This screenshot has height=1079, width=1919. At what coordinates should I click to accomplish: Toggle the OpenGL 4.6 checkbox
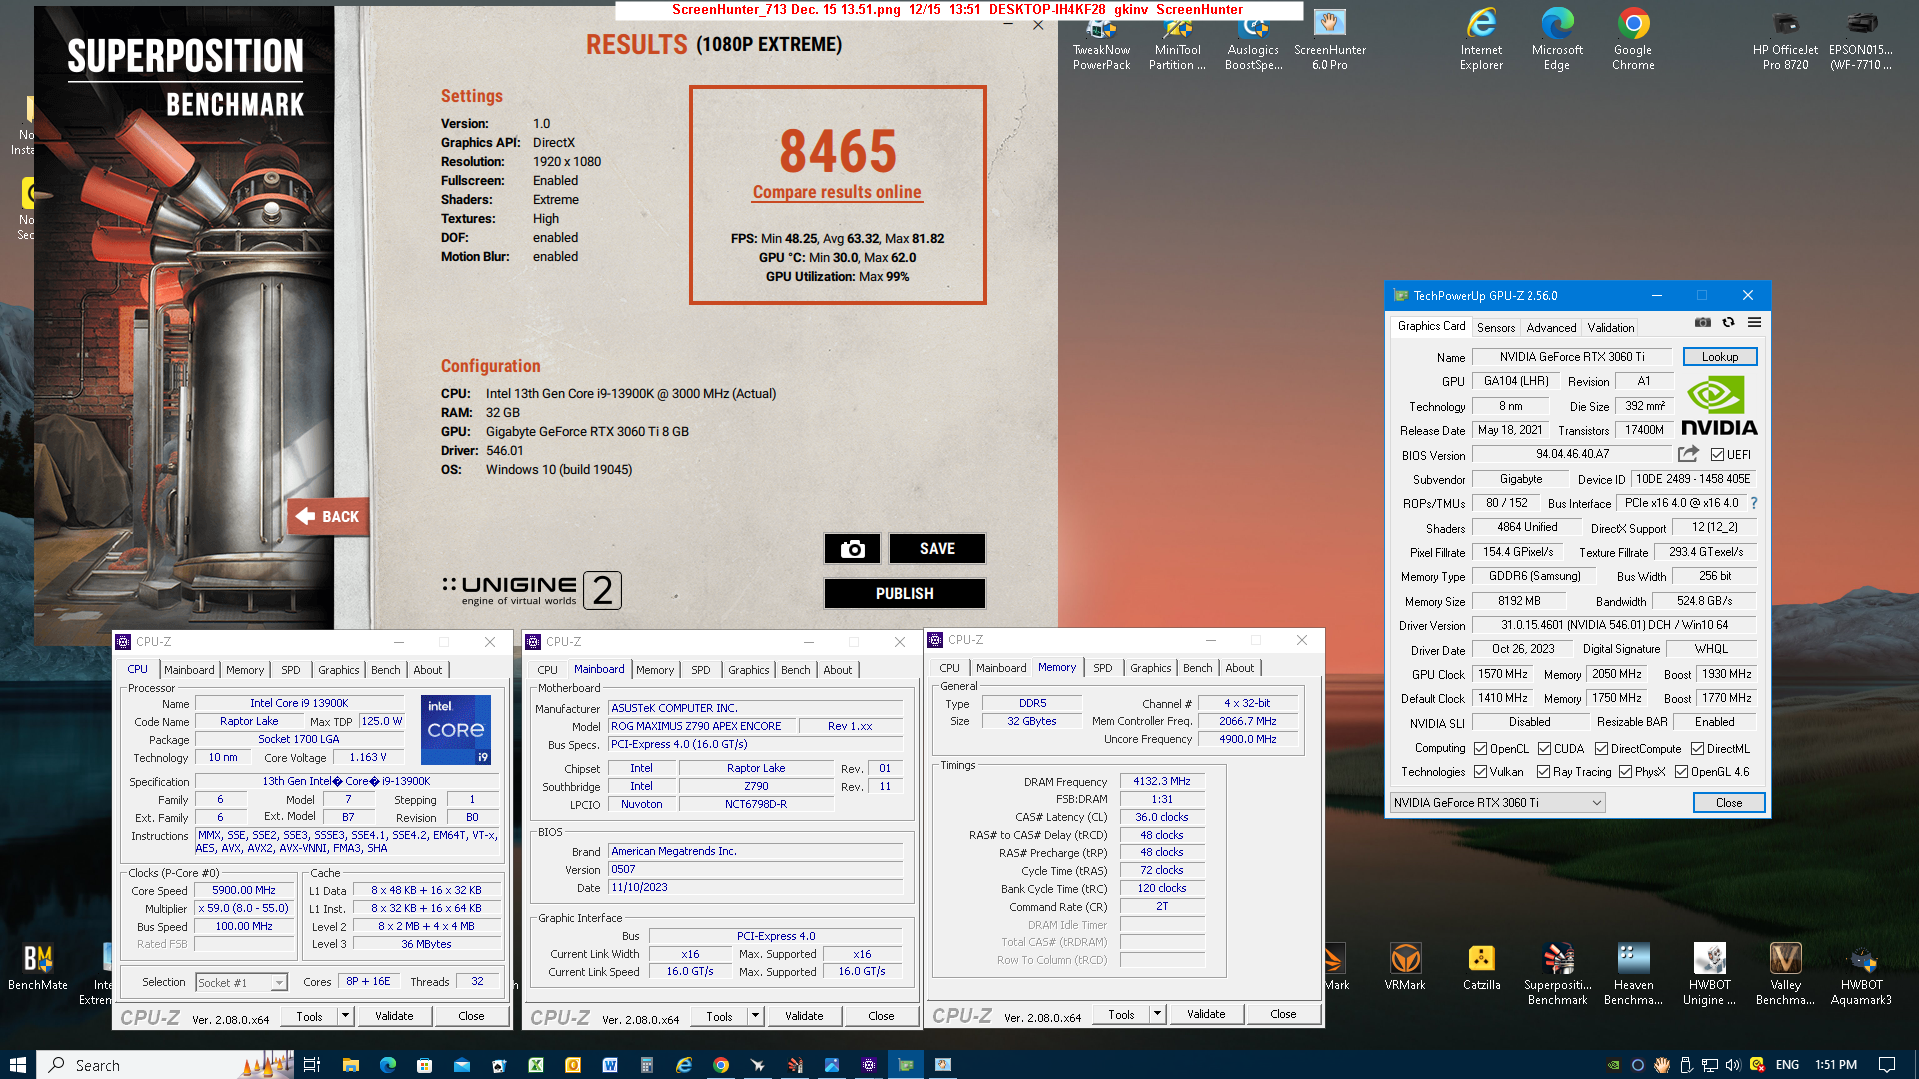pyautogui.click(x=1682, y=771)
